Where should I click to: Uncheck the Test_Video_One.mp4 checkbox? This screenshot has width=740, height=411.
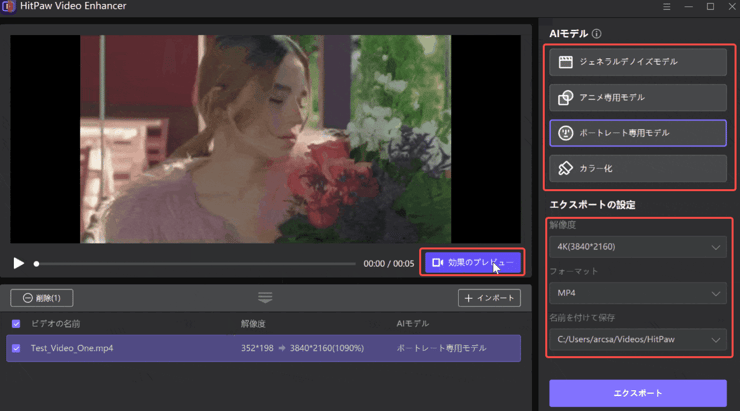[16, 348]
